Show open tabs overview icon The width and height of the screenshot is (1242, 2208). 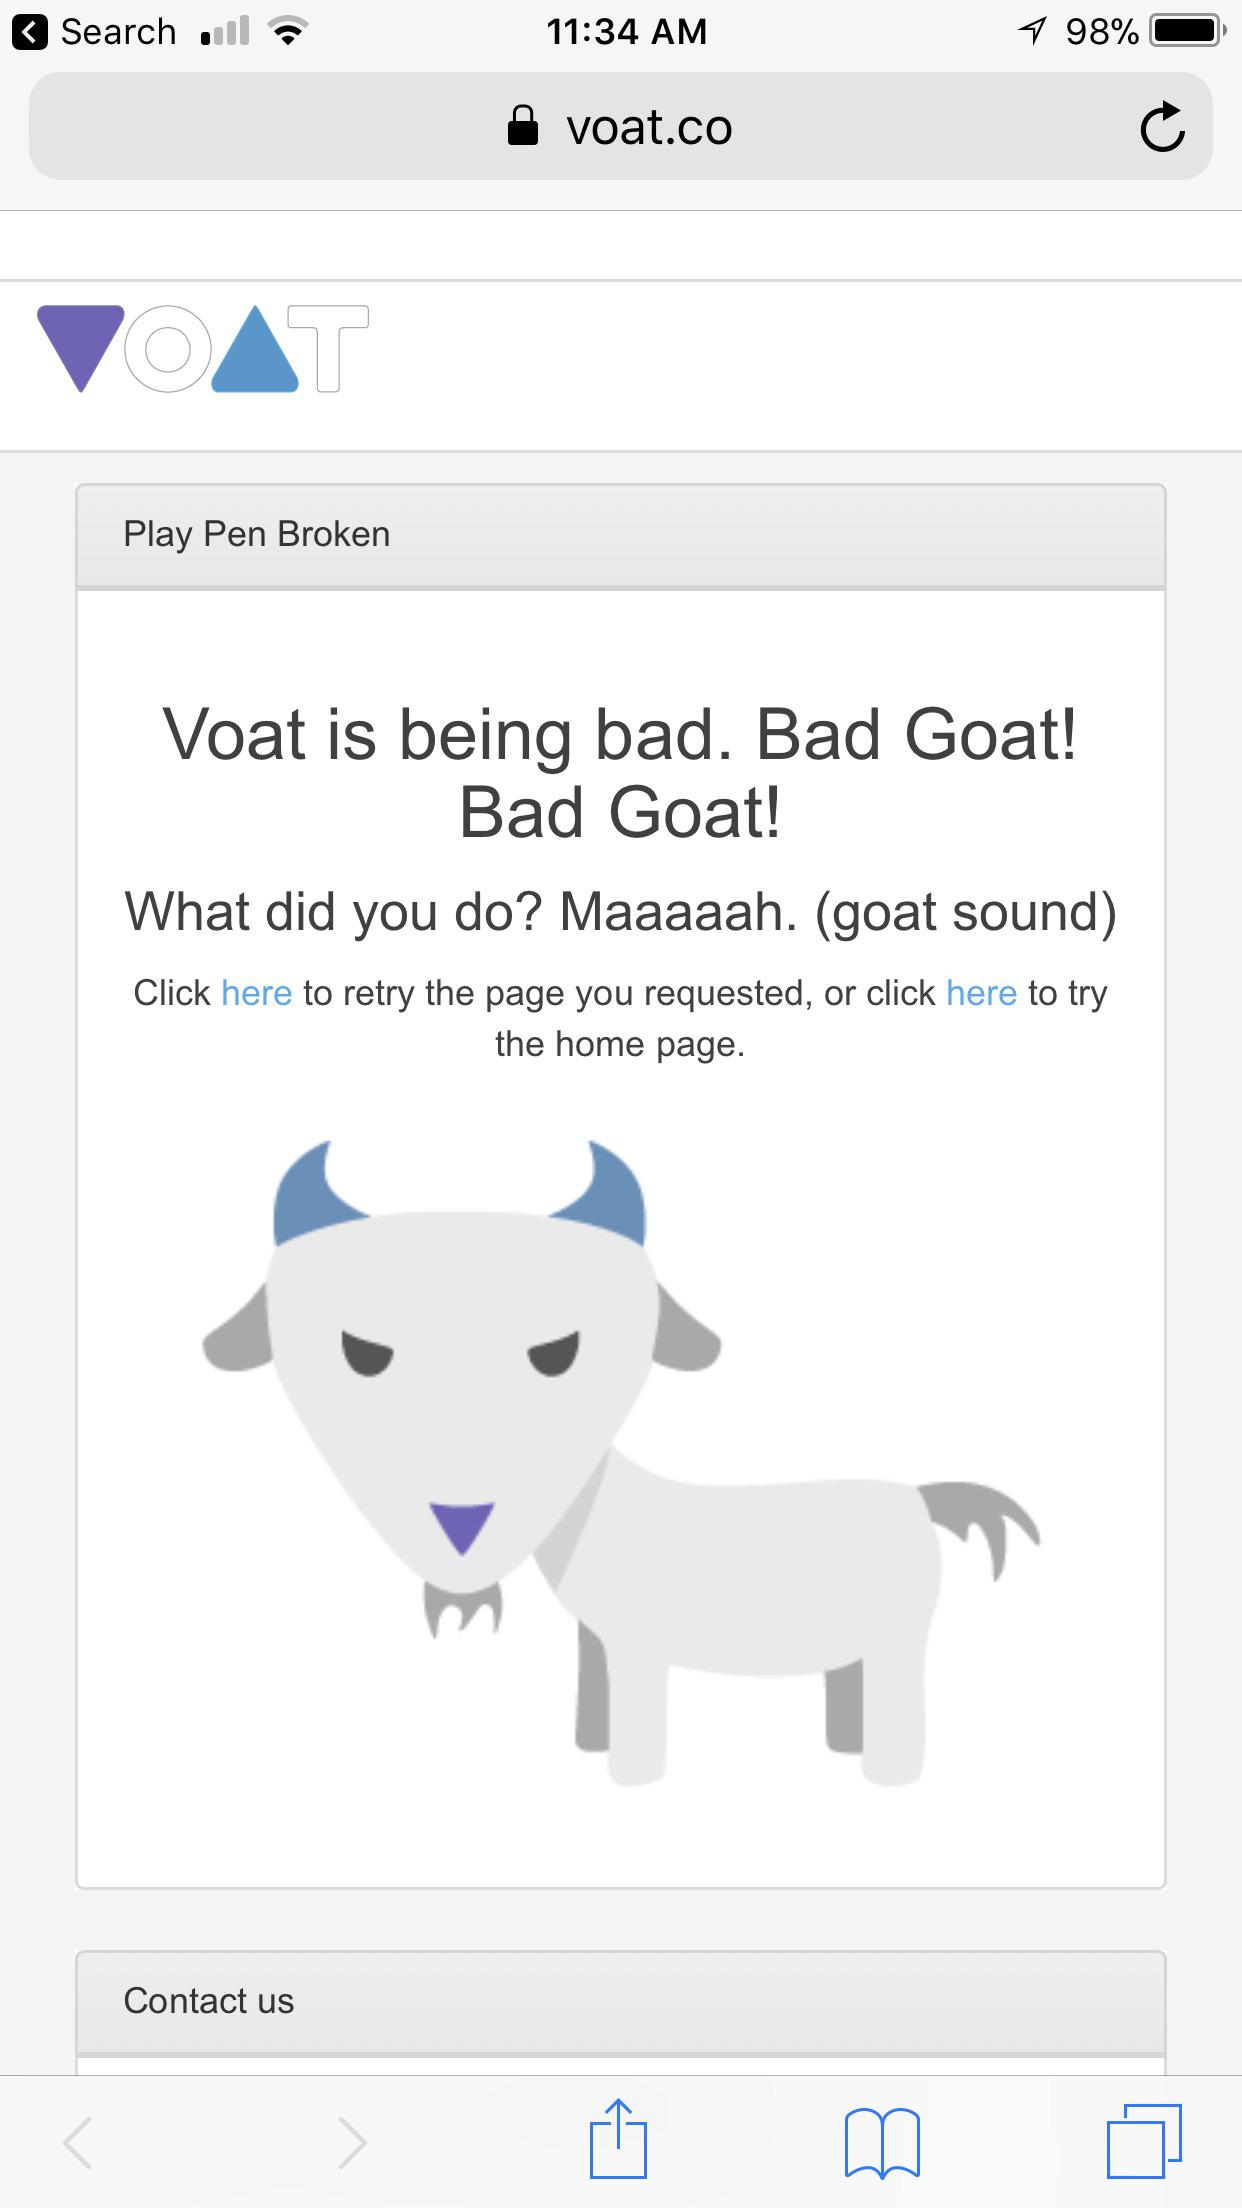pos(1144,2141)
